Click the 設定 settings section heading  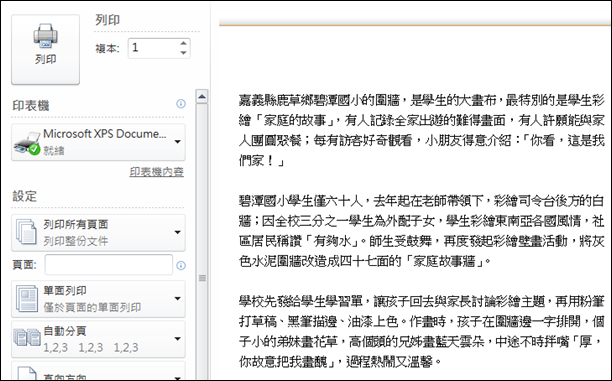25,196
